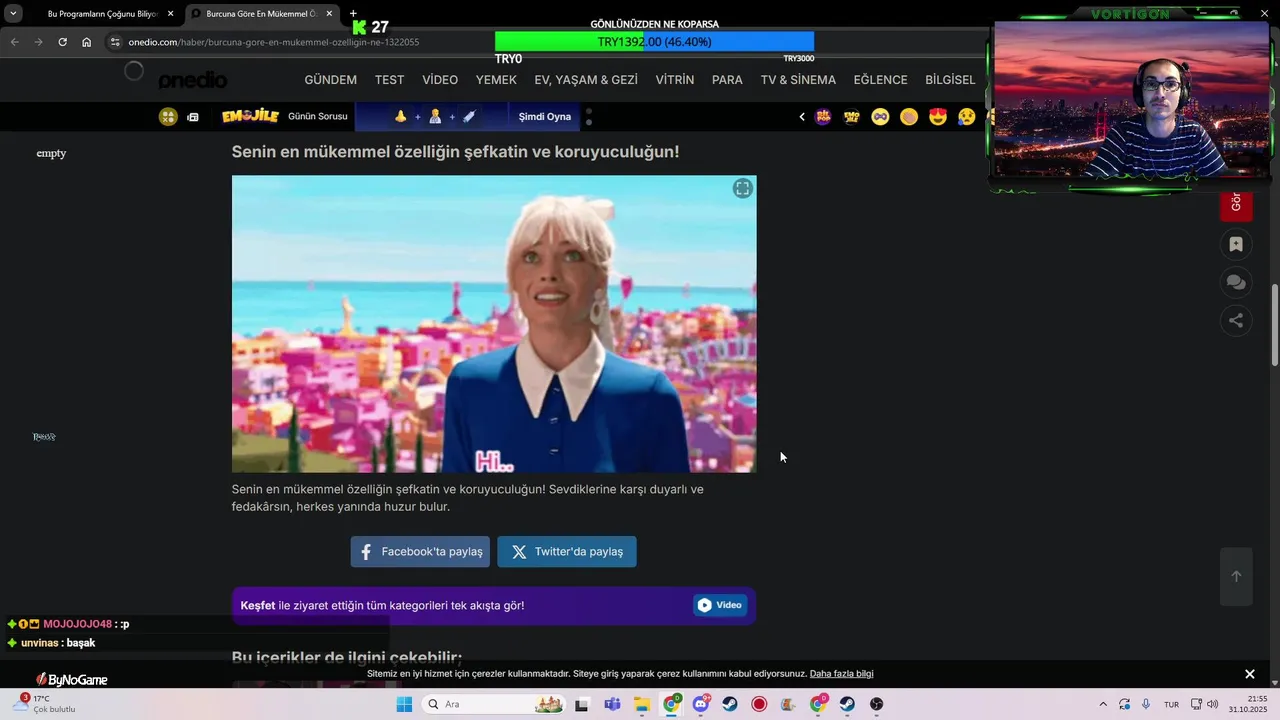1280x720 pixels.
Task: Click the taskbar search box 'Ara'
Action: (x=494, y=704)
